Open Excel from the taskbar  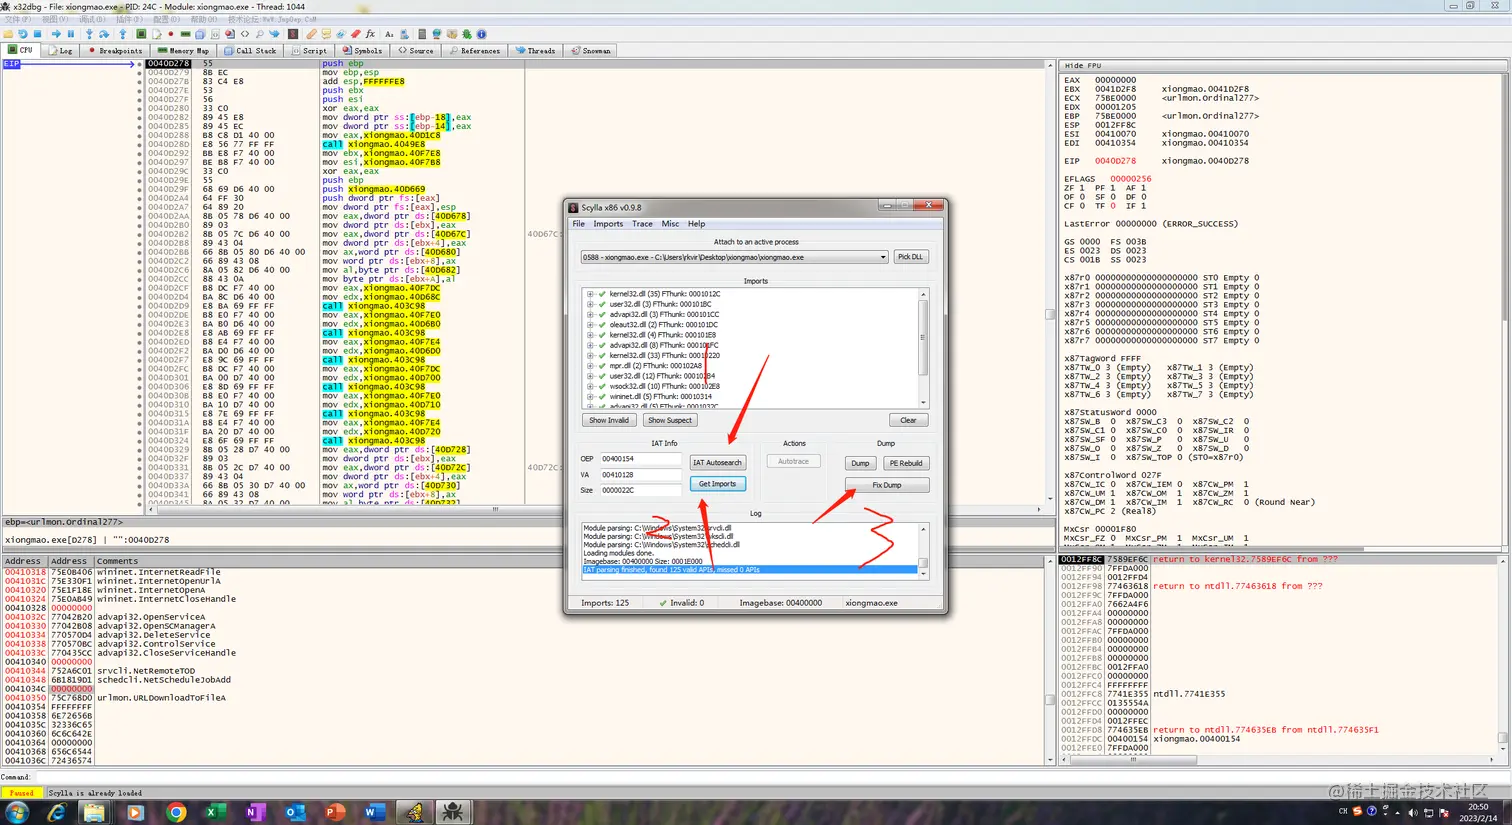(x=216, y=812)
